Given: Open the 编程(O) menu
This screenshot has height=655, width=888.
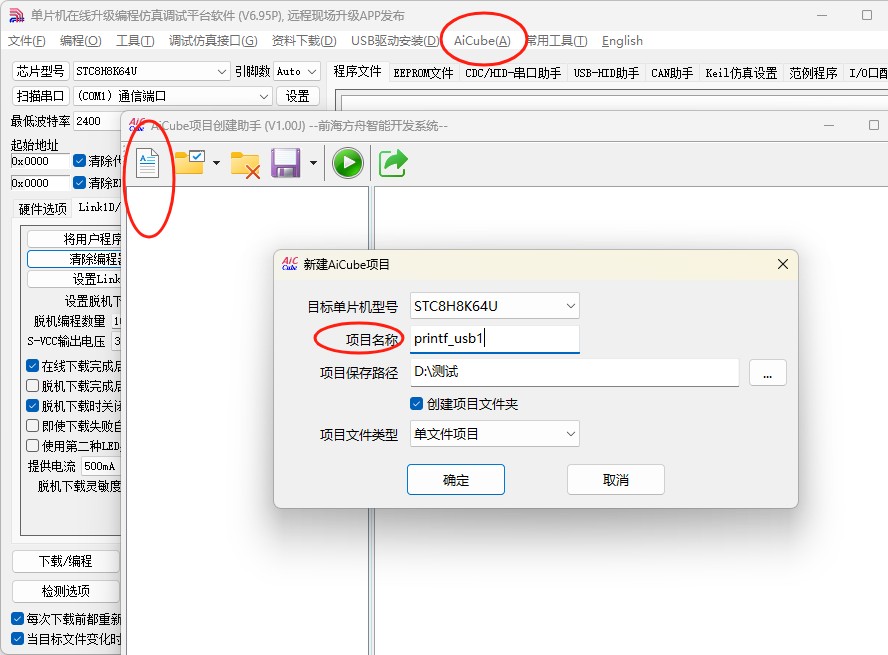Looking at the screenshot, I should [x=80, y=41].
